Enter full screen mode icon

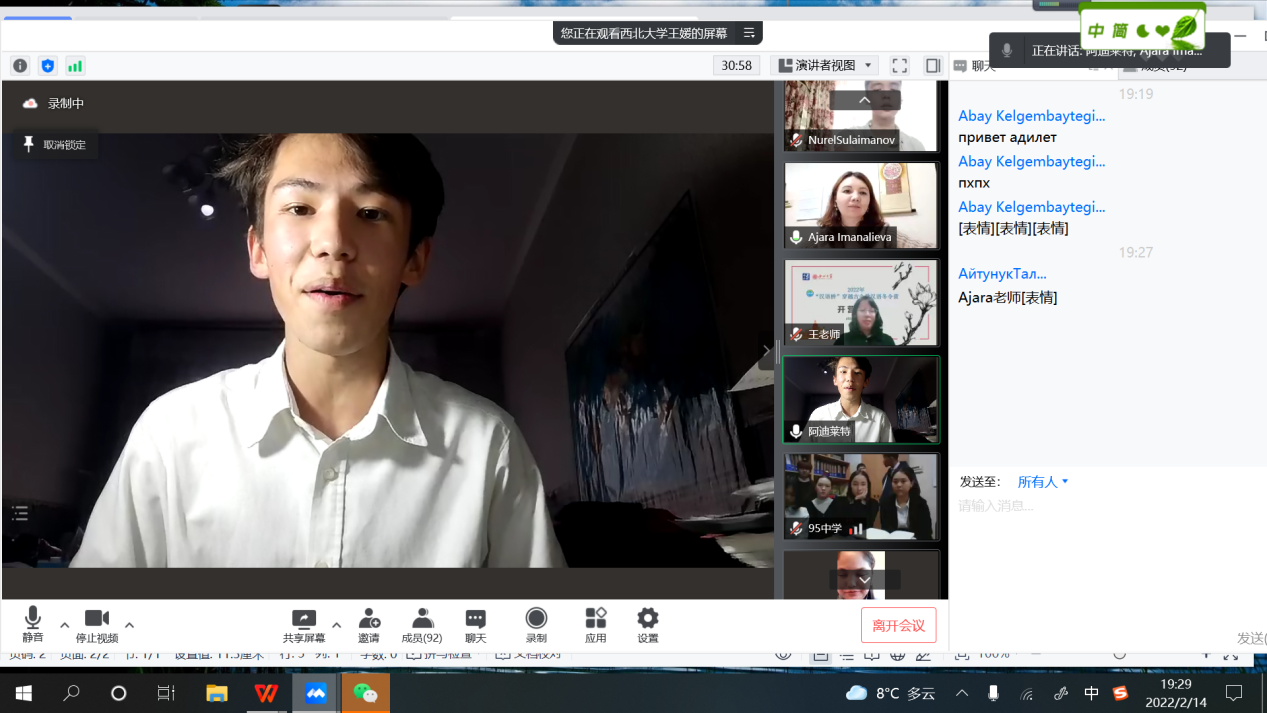pyautogui.click(x=900, y=66)
